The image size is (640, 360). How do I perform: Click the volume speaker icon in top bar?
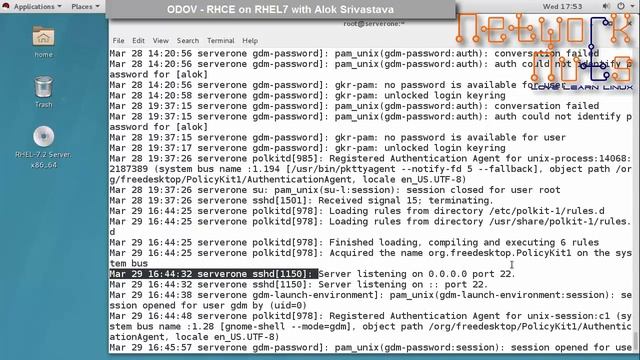(x=606, y=6)
